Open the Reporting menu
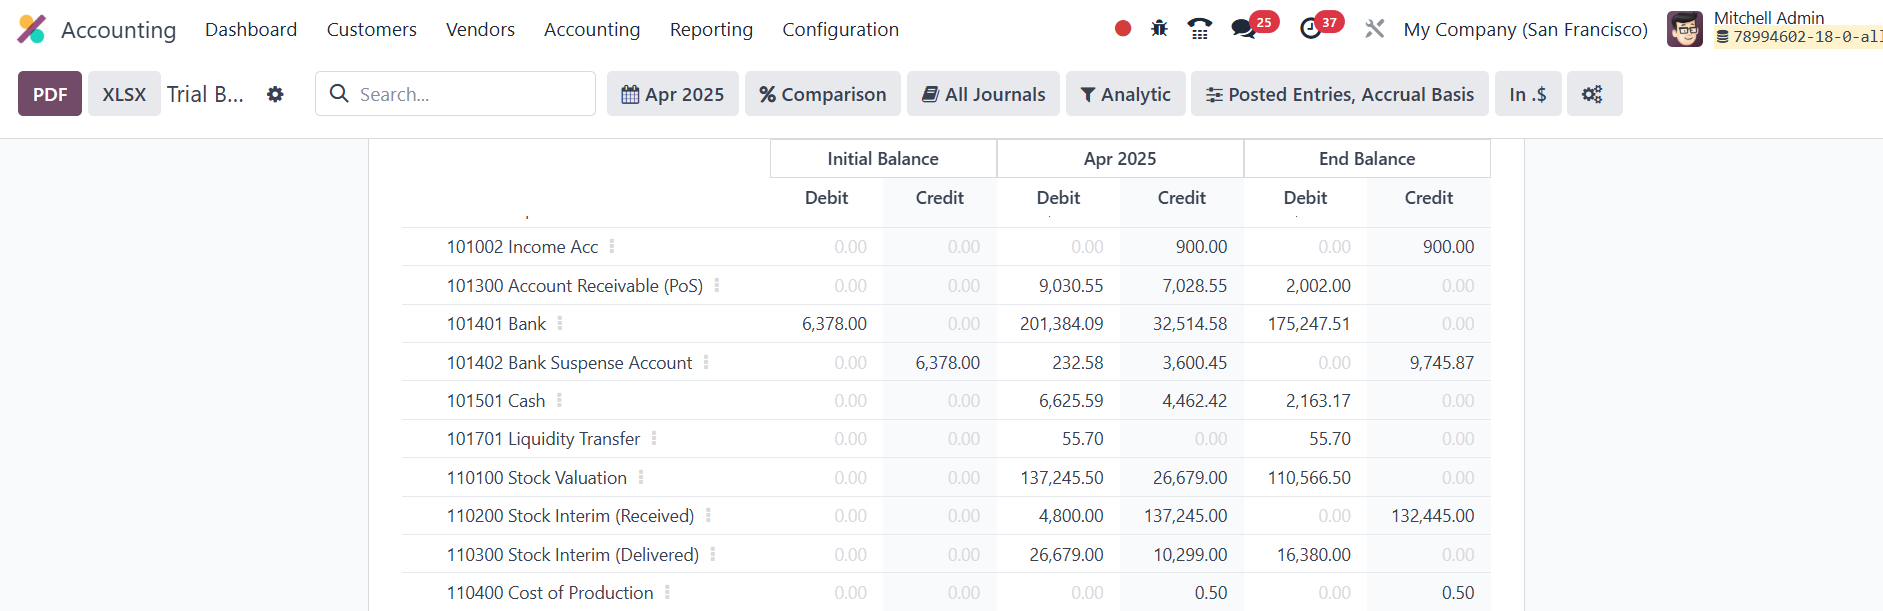The image size is (1883, 611). pyautogui.click(x=711, y=30)
